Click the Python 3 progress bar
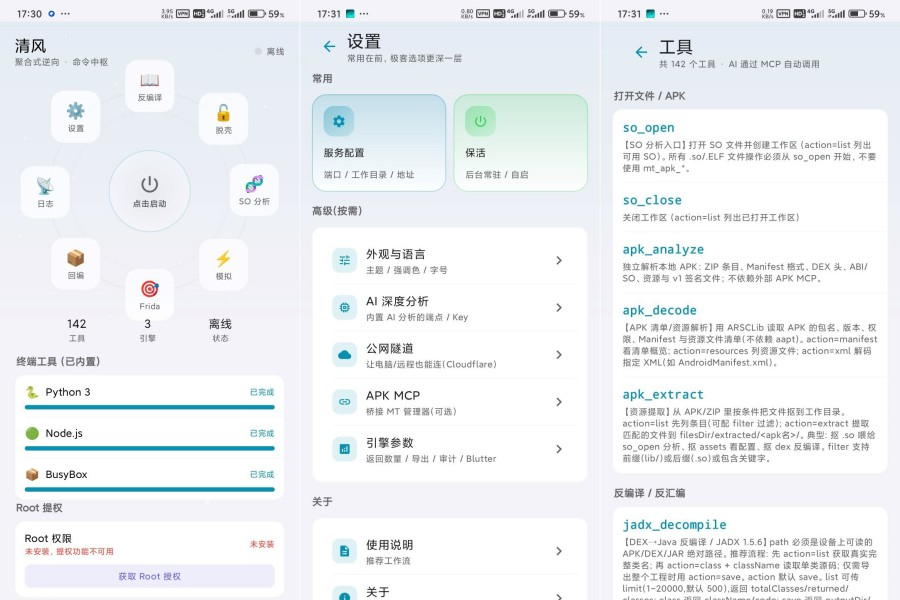This screenshot has height=600, width=900. coord(149,407)
